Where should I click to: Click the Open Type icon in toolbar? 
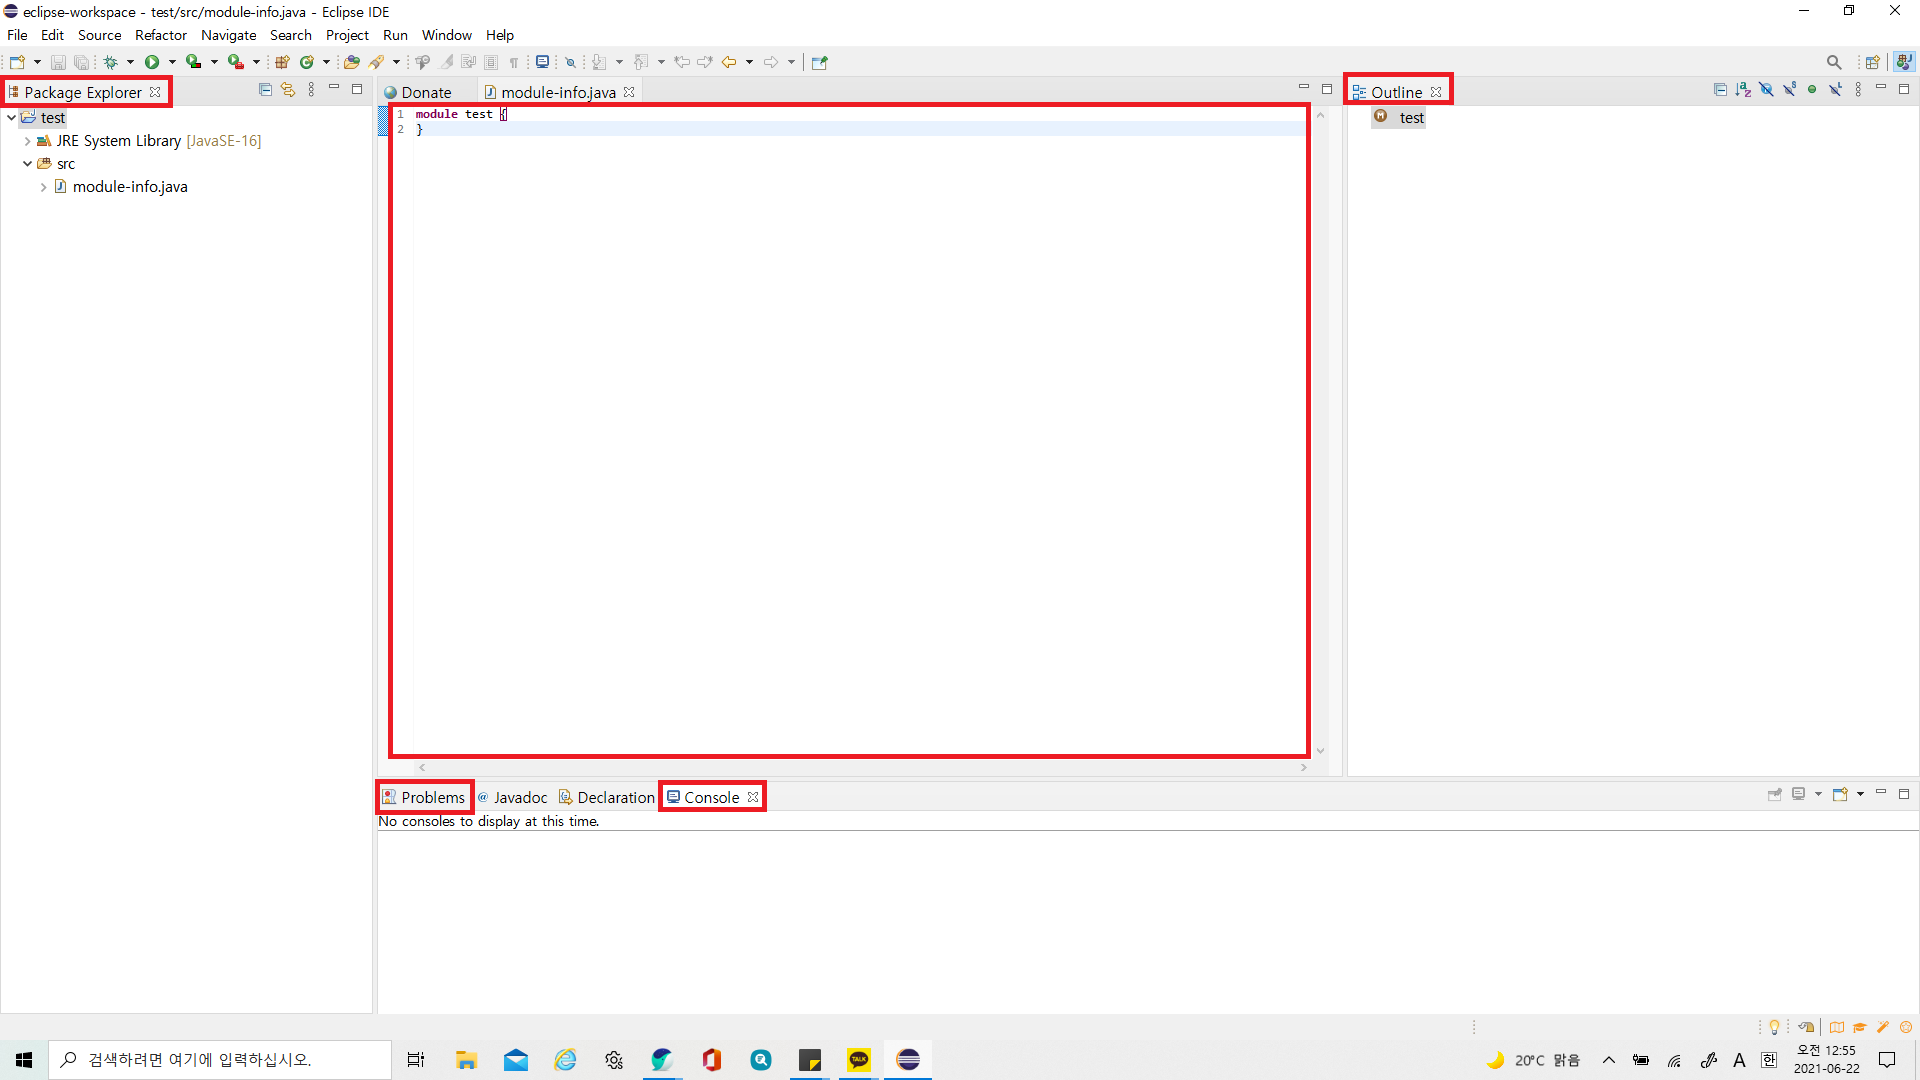[351, 62]
